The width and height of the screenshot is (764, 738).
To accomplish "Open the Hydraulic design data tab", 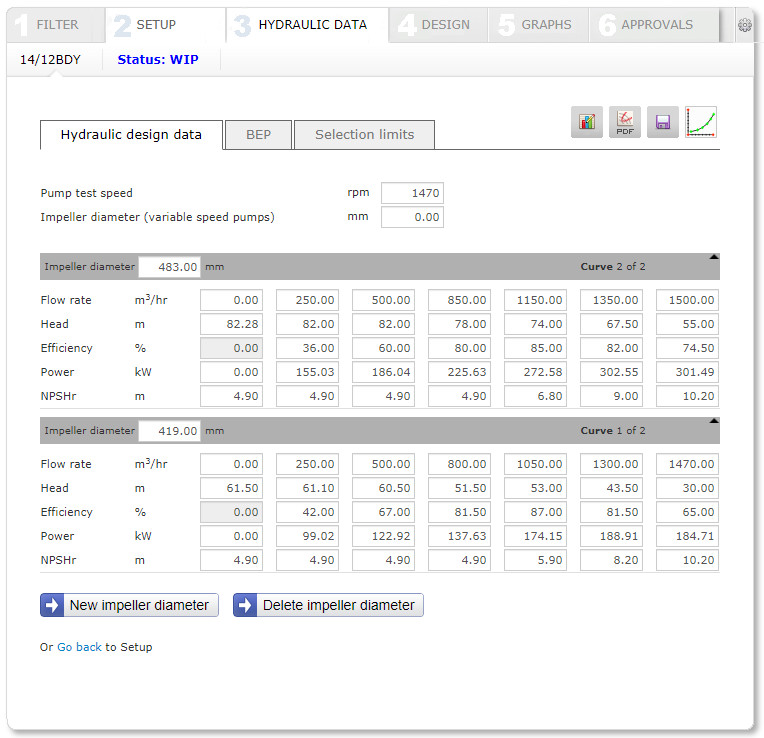I will [x=131, y=135].
